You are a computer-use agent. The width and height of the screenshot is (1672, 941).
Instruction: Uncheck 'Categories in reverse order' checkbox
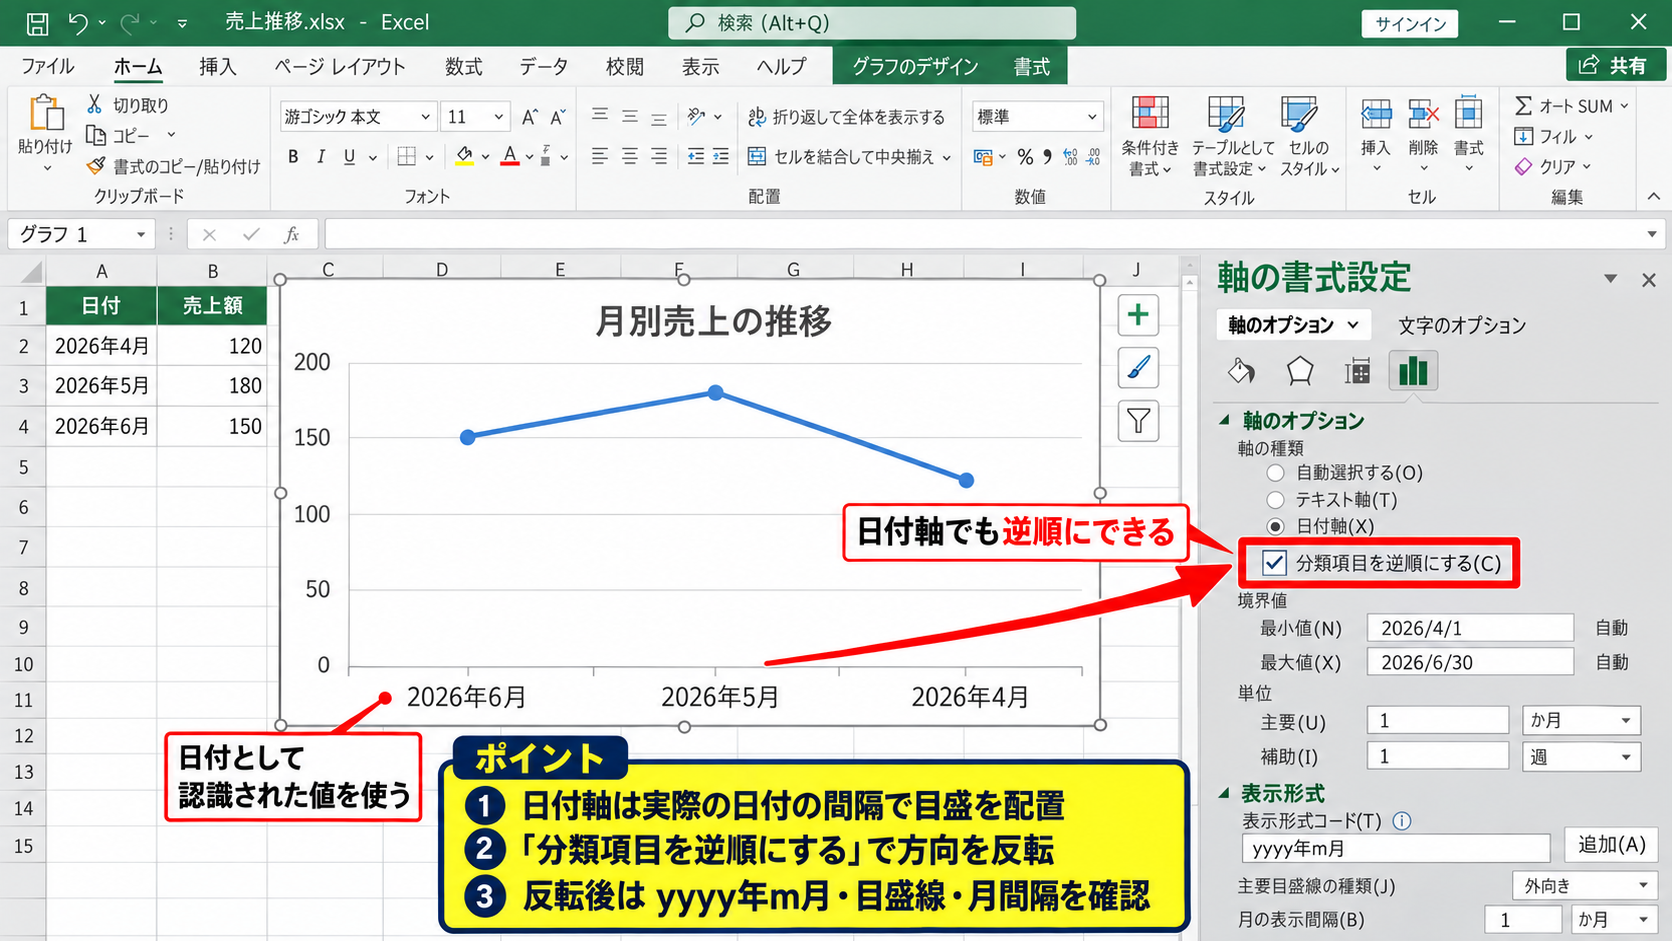click(1274, 563)
